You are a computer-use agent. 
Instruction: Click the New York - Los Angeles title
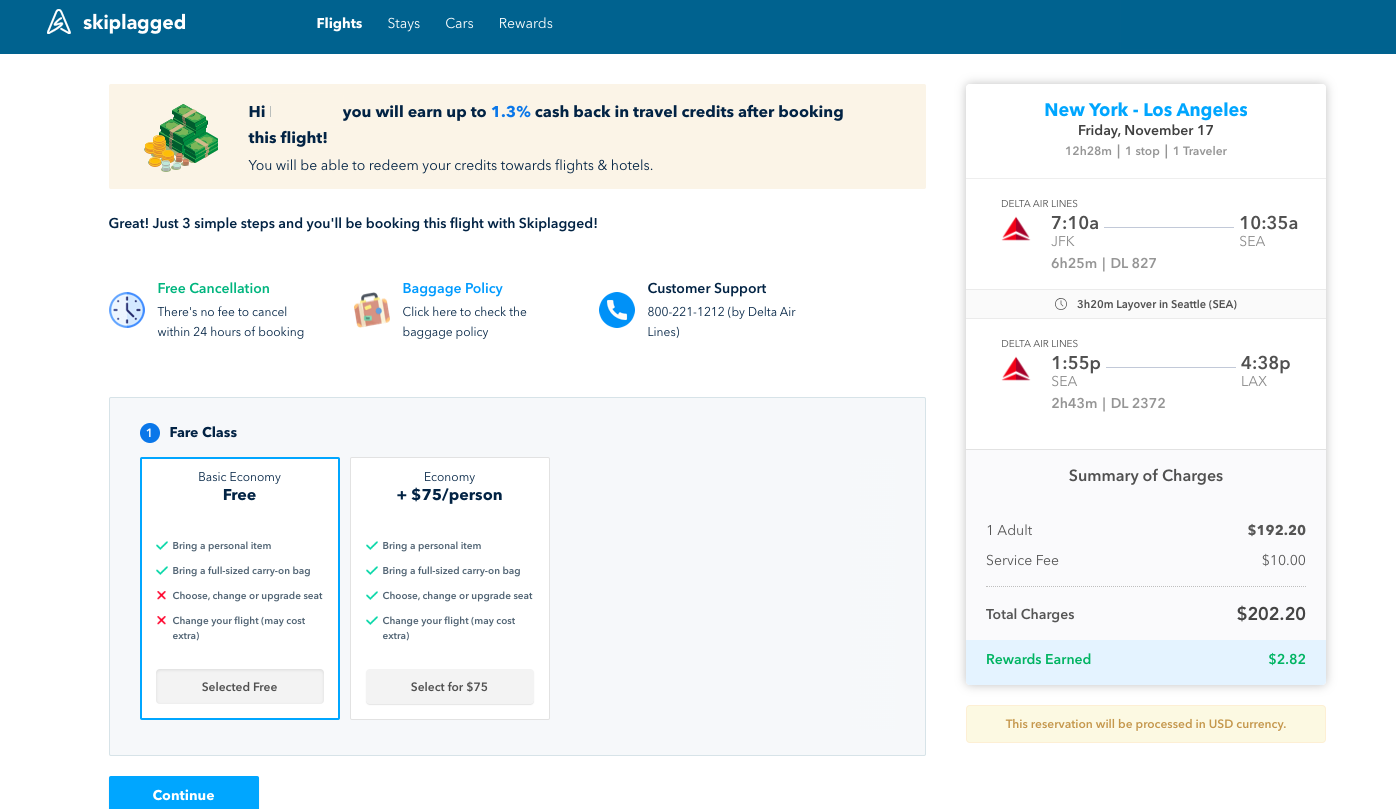click(x=1146, y=110)
